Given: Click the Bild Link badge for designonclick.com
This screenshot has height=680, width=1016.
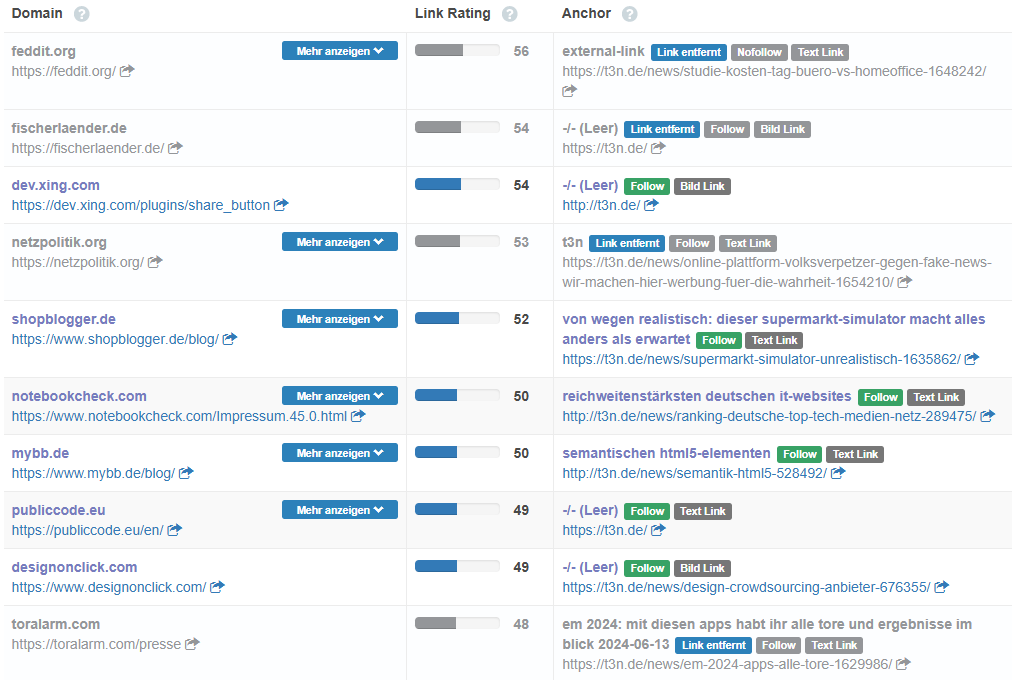Looking at the screenshot, I should coord(702,569).
